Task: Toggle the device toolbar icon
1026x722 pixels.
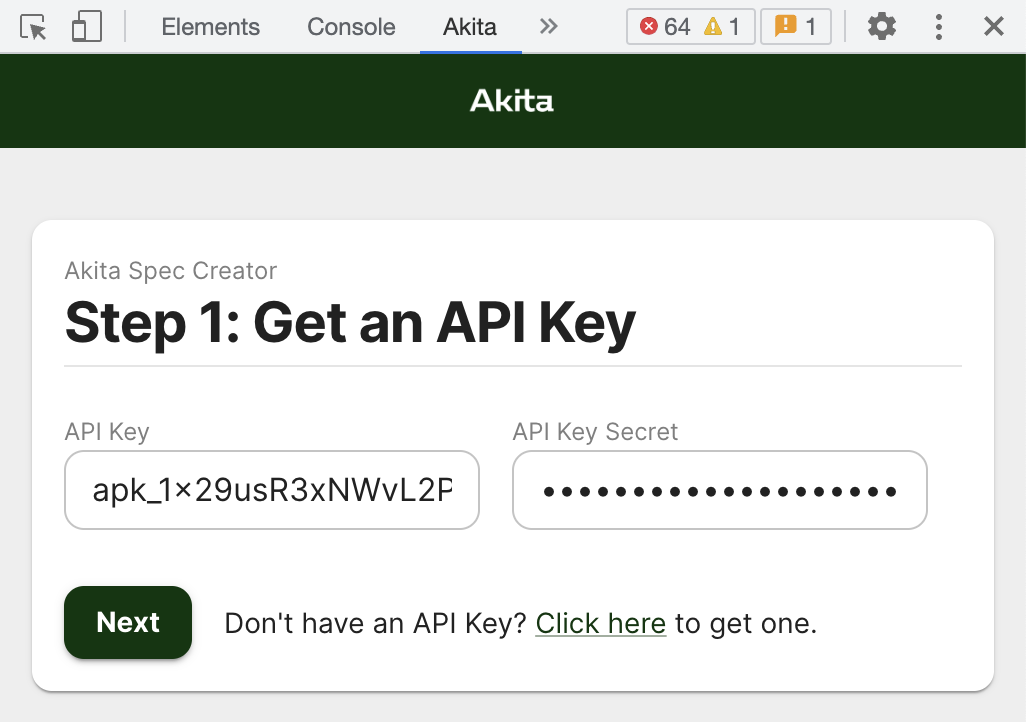Action: (x=87, y=27)
